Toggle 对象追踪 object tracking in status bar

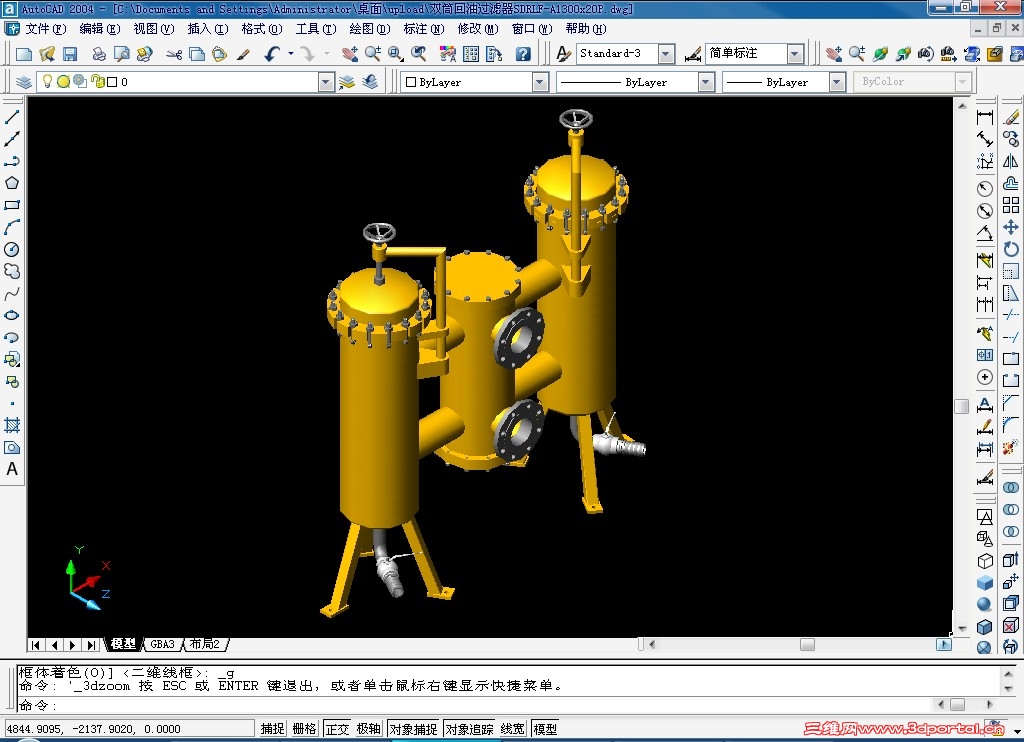[470, 729]
